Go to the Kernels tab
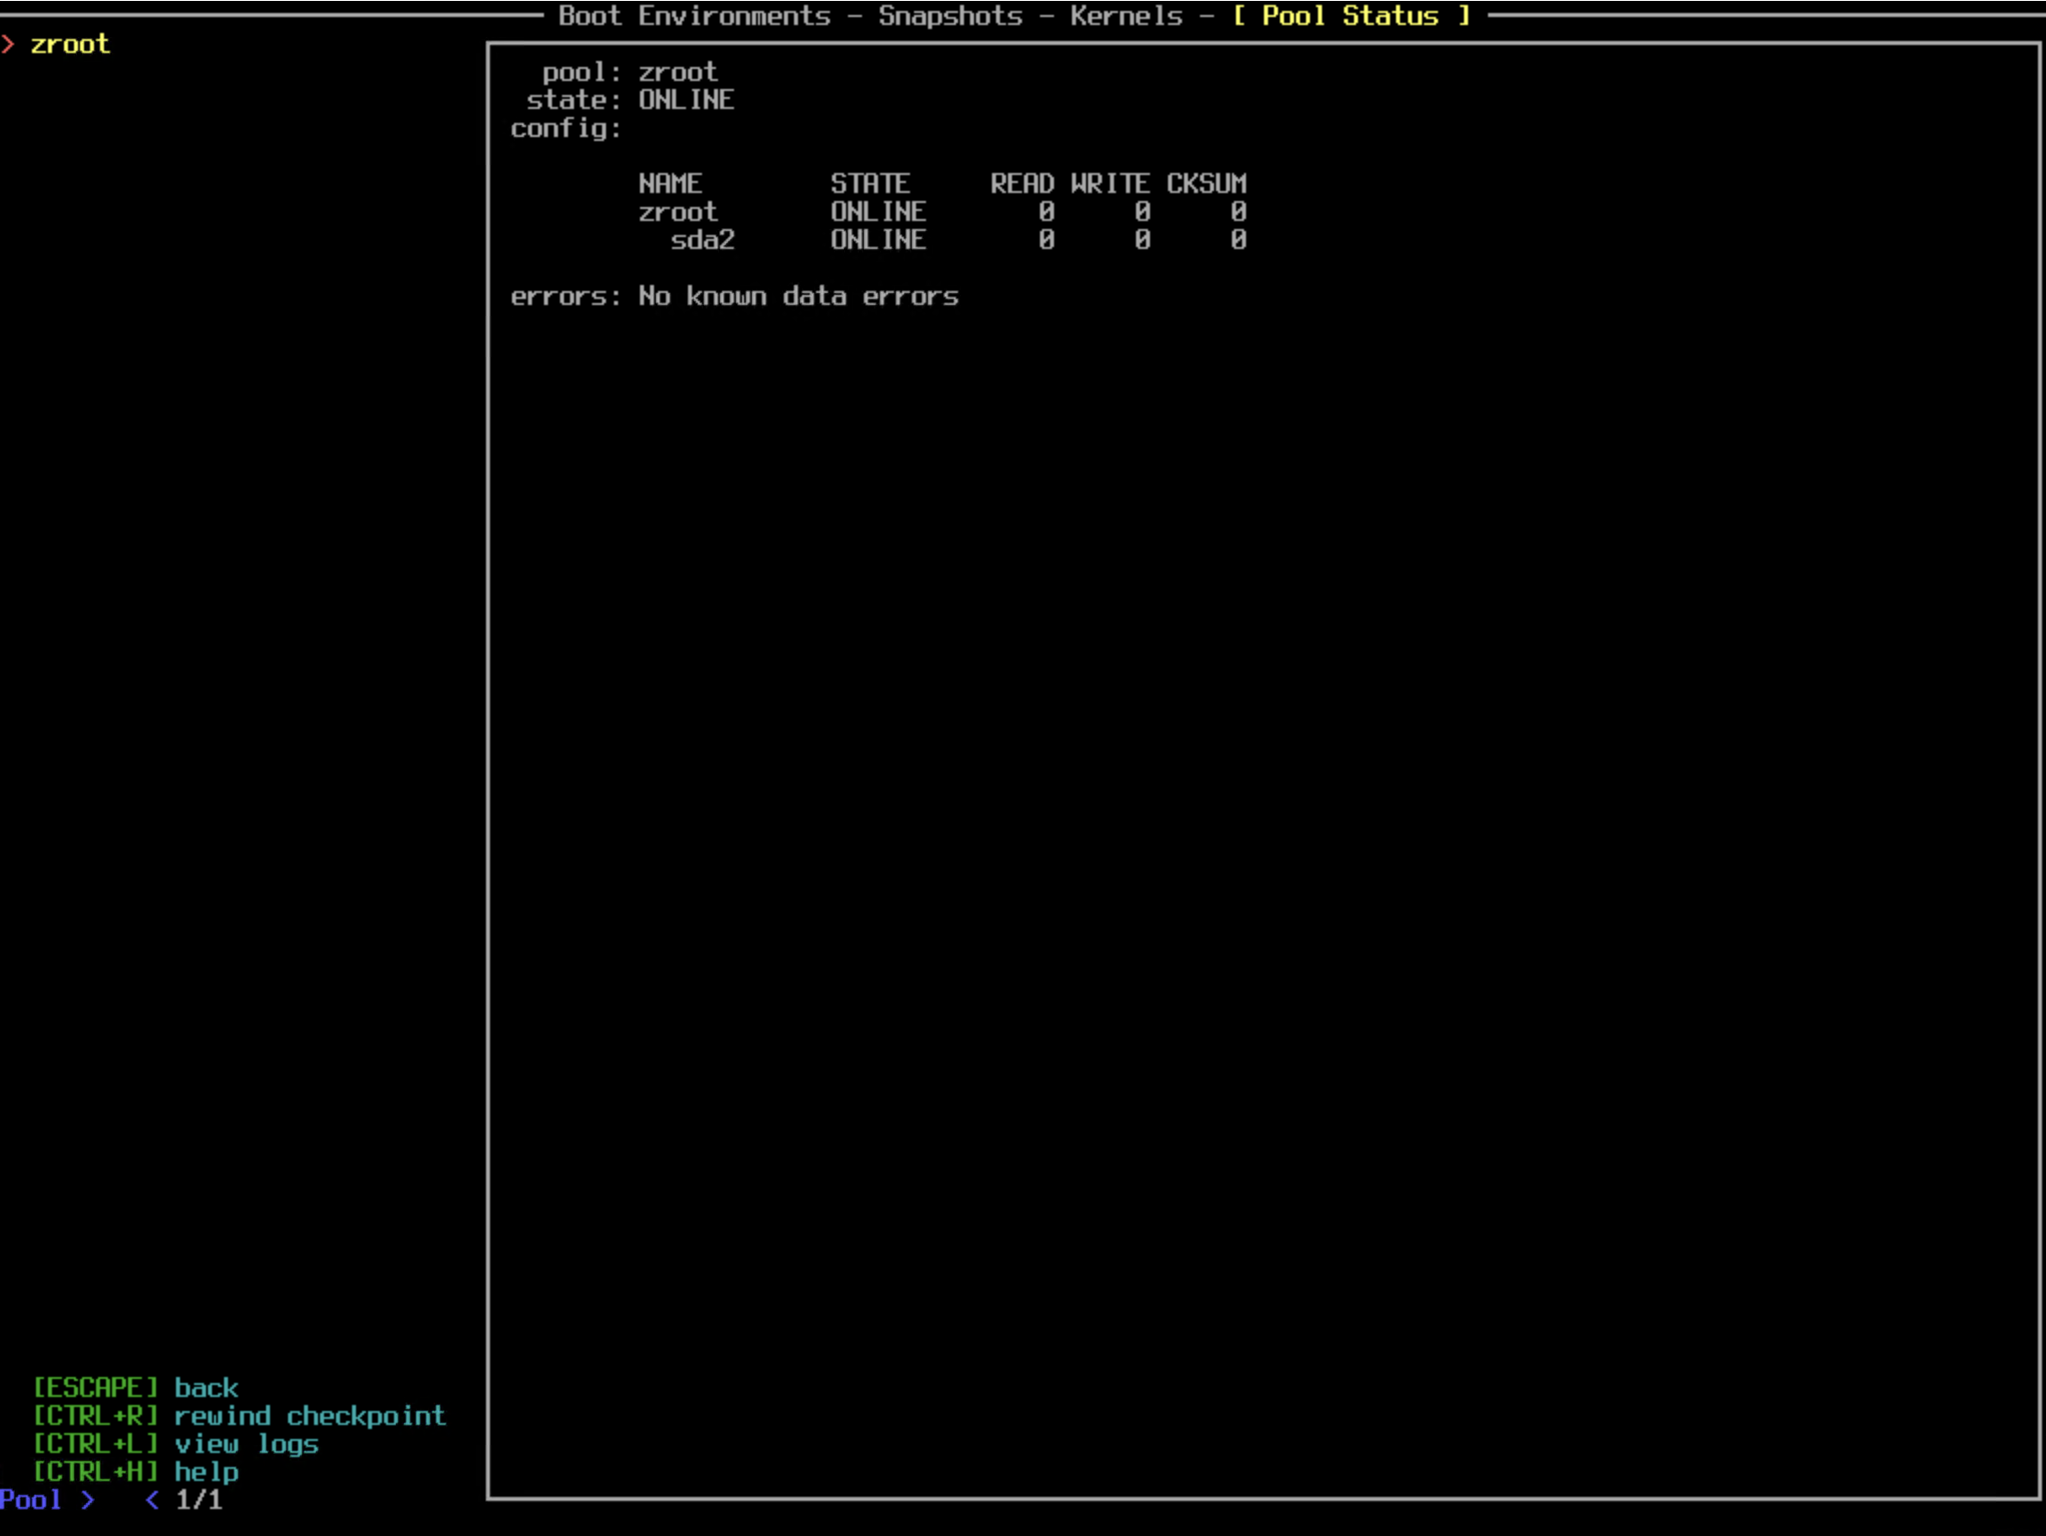 coord(1126,16)
